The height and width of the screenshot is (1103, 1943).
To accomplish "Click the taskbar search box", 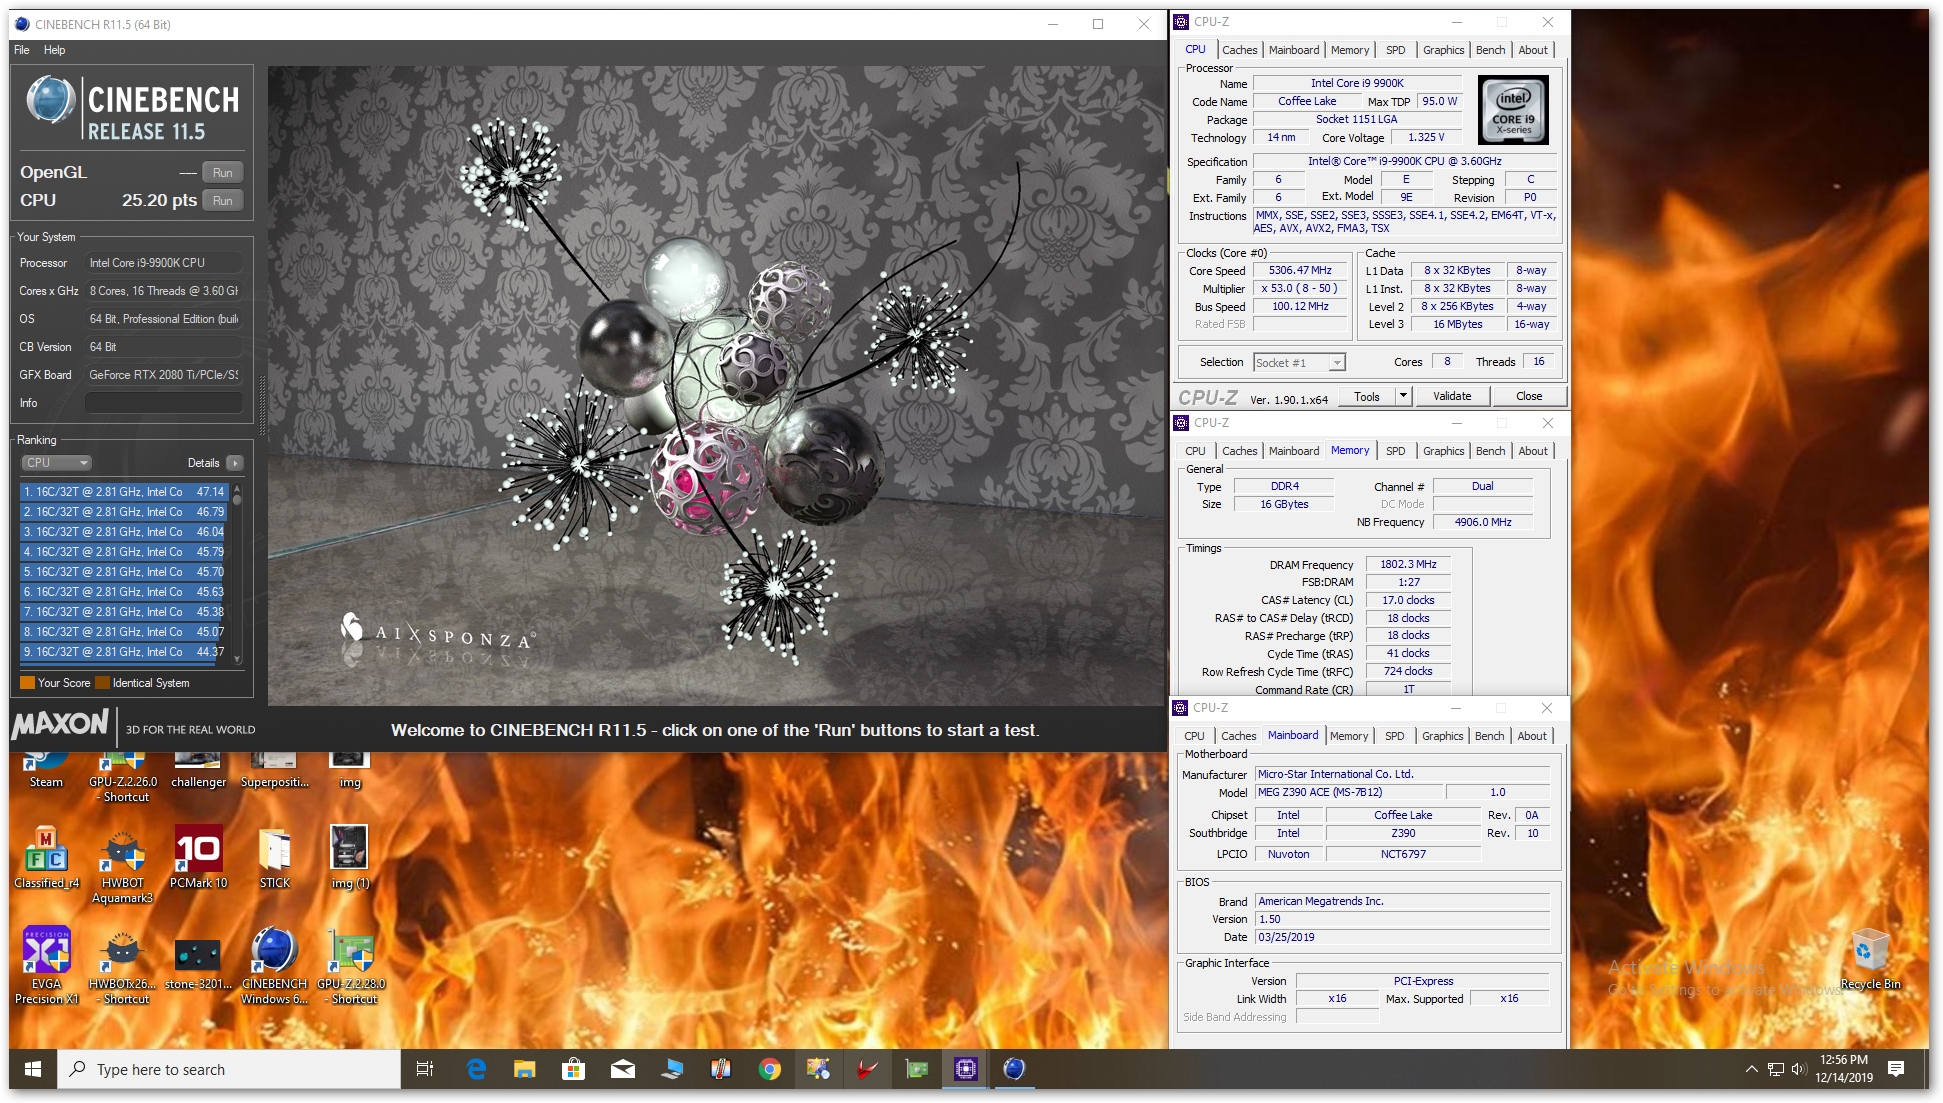I will (230, 1069).
